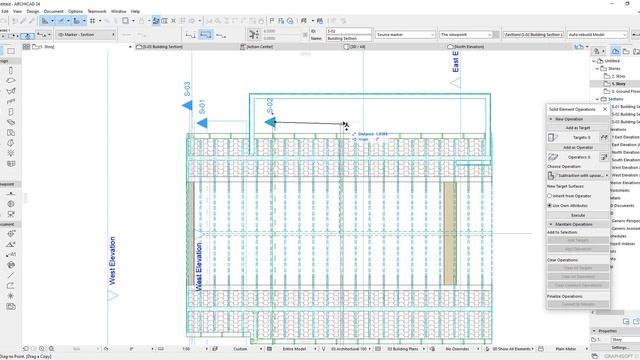Screen dimensions: 640x360
Task: Click the S-01 section marker triangle
Action: pyautogui.click(x=202, y=123)
